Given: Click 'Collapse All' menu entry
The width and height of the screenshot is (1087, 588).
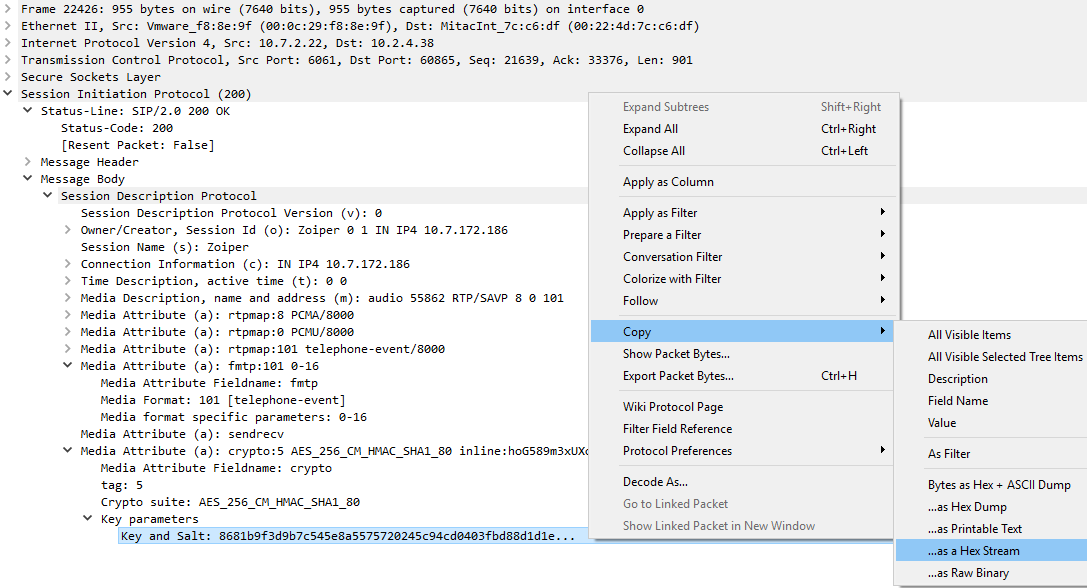Looking at the screenshot, I should [x=654, y=151].
